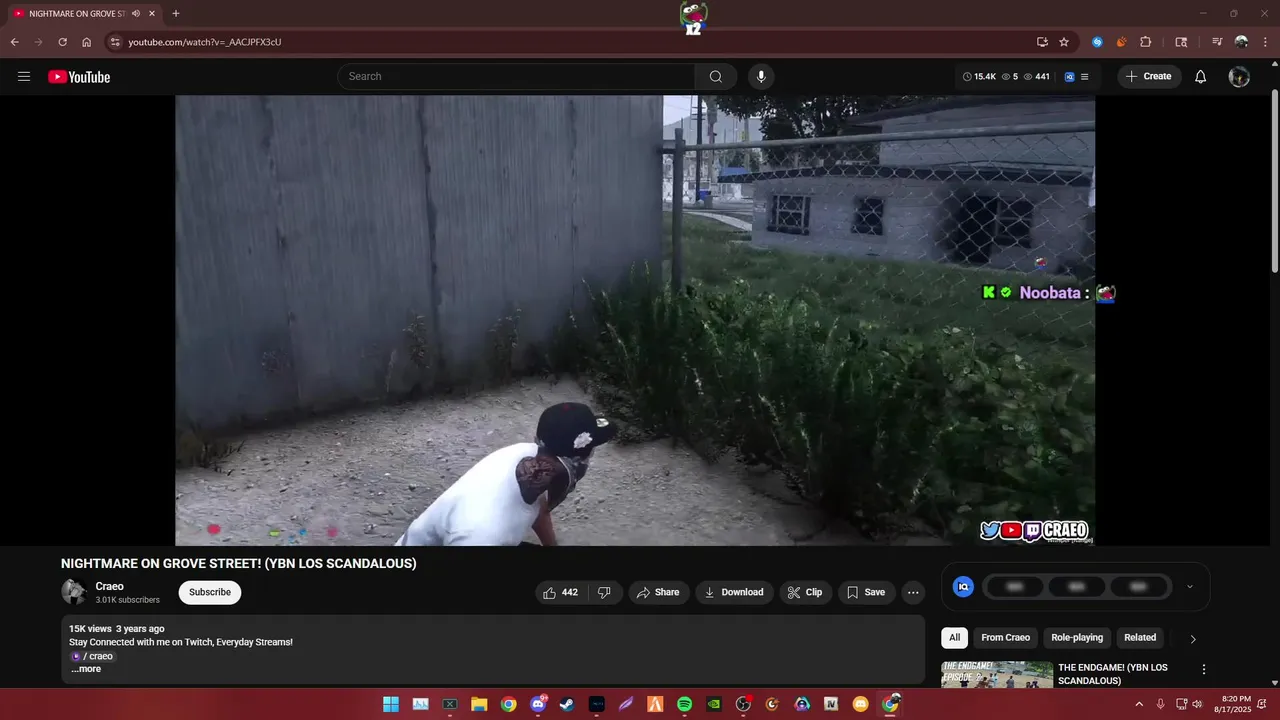1280x720 pixels.
Task: Open Steam from taskbar
Action: tap(567, 704)
